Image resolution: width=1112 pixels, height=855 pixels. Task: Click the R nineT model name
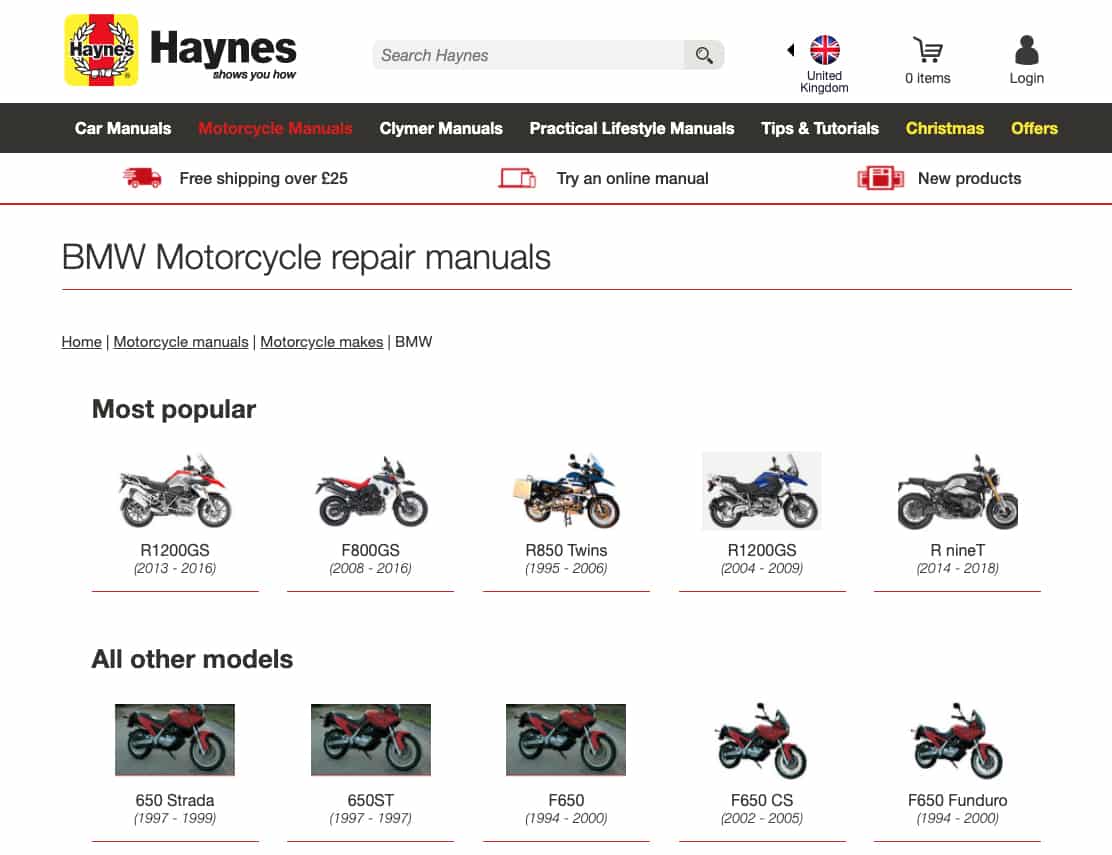(957, 550)
